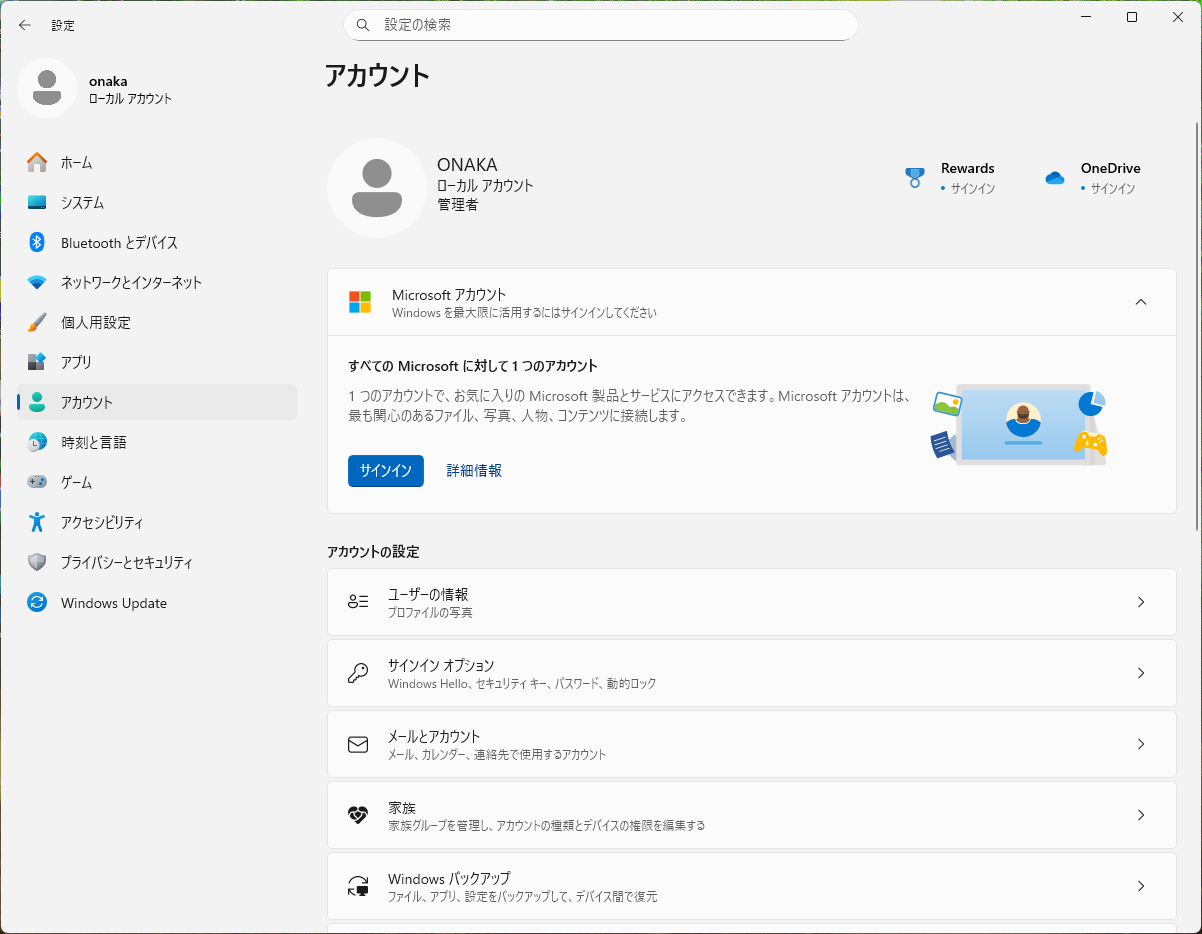Click the Microsoft four-color logo icon

coord(360,302)
